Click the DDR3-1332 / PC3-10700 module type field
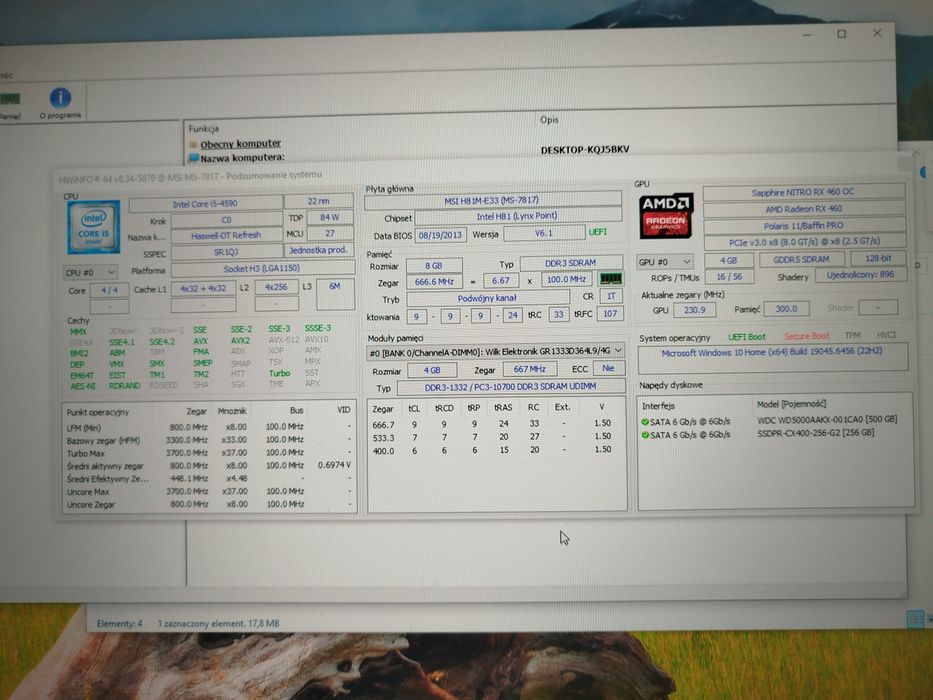The height and width of the screenshot is (700, 933). pos(511,387)
